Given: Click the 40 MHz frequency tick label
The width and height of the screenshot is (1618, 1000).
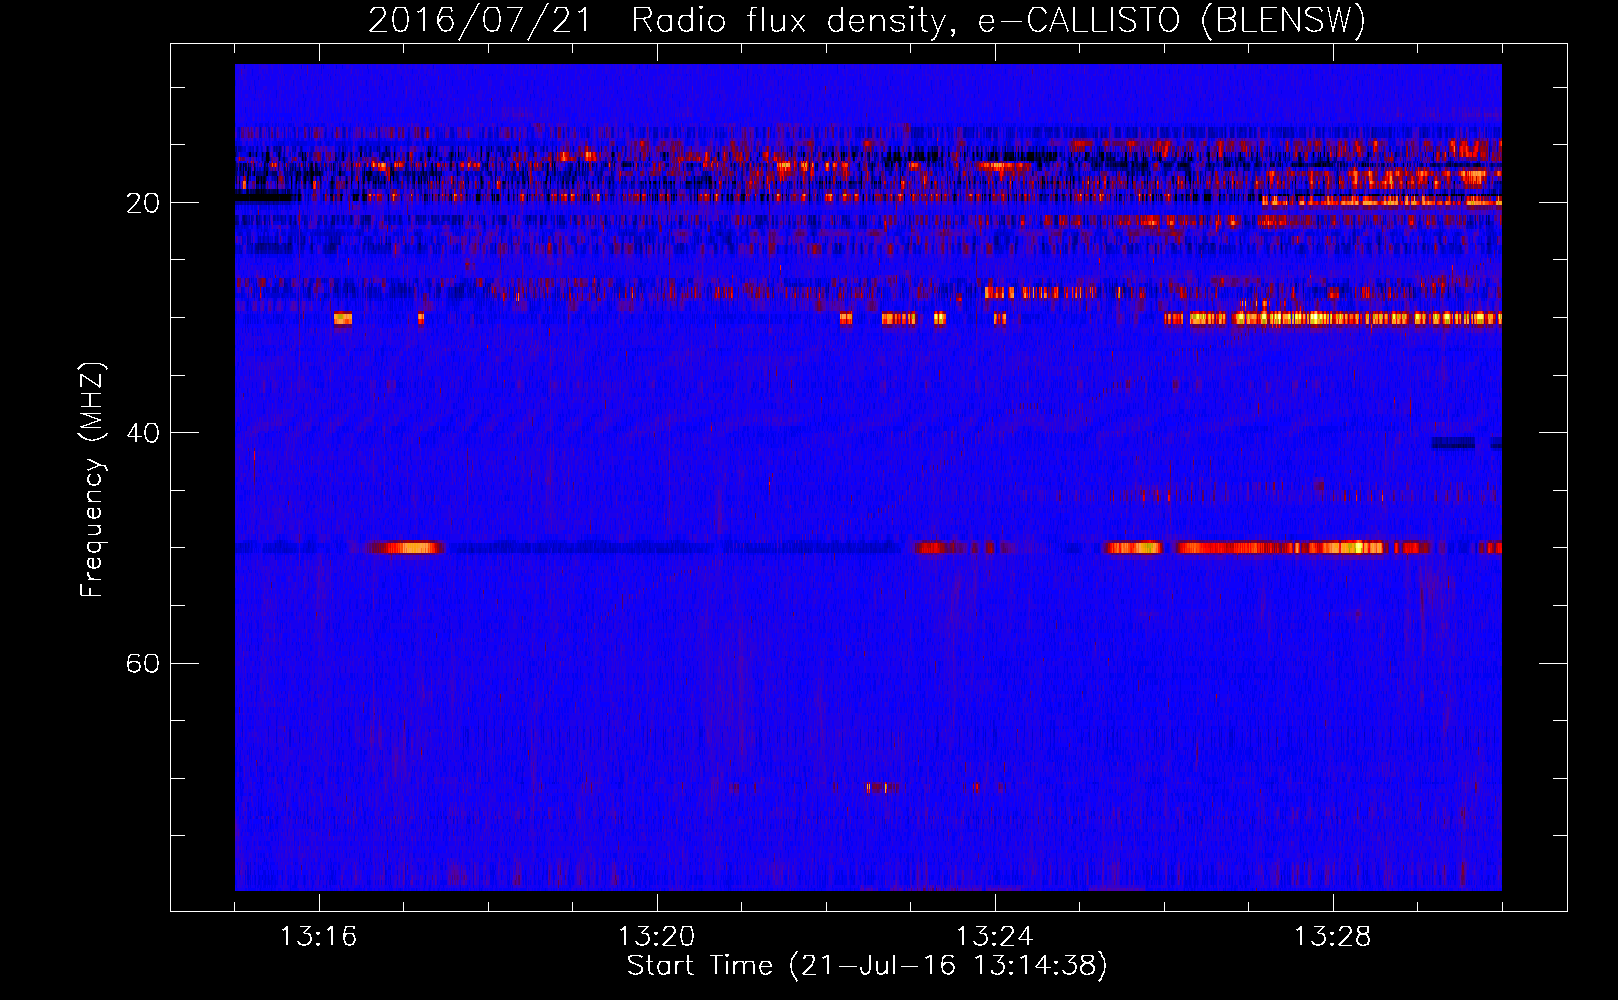Looking at the screenshot, I should point(142,433).
